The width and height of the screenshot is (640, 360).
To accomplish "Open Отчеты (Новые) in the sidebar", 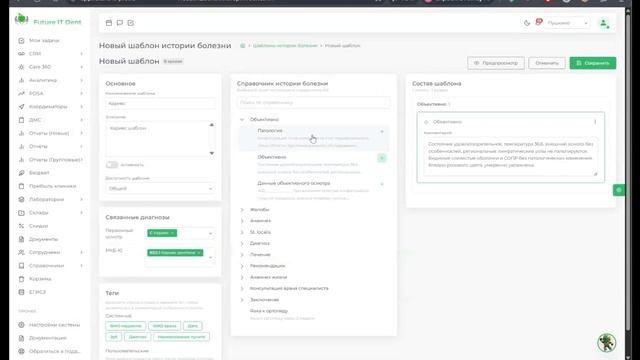I will click(49, 133).
